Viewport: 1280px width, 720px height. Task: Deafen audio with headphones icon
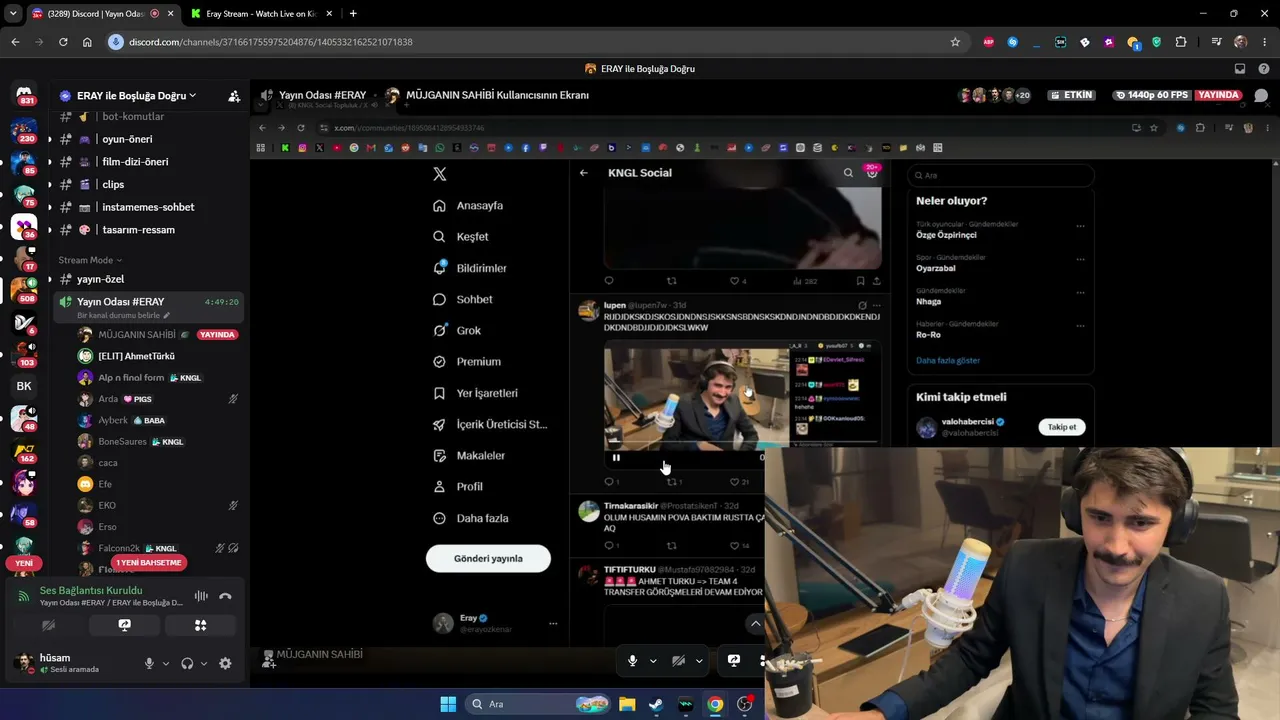[x=187, y=663]
